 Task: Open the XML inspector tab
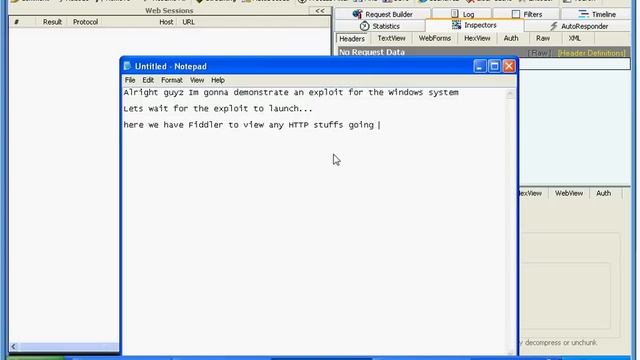click(x=574, y=38)
